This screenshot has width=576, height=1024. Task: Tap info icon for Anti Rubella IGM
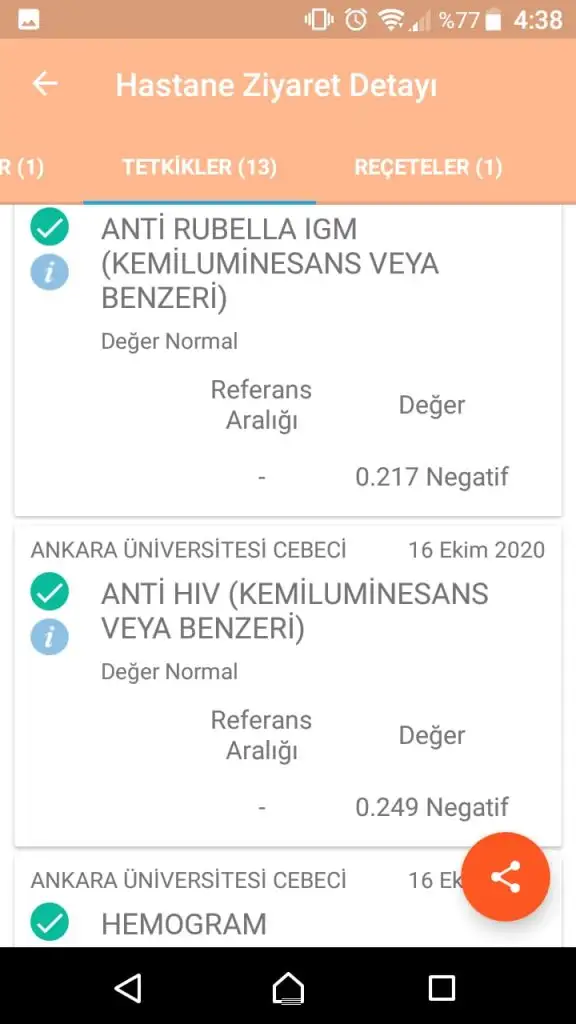(50, 272)
